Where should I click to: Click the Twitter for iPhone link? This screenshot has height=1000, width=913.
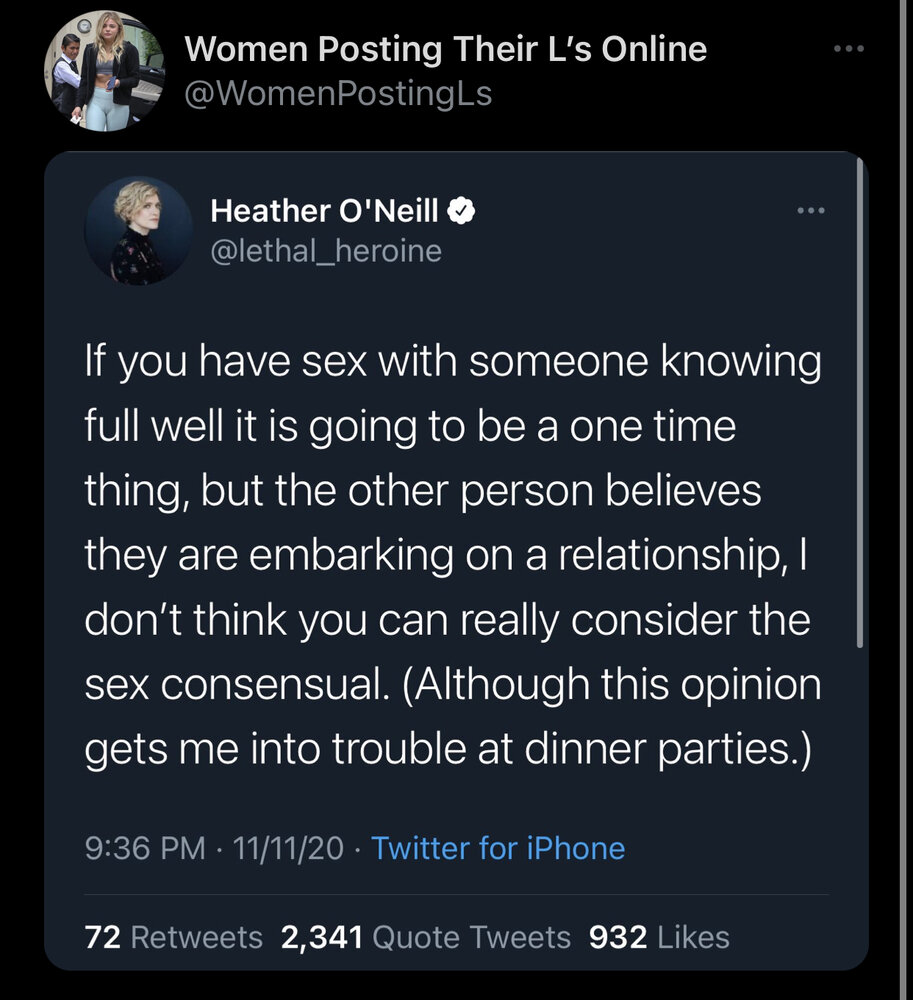point(498,849)
